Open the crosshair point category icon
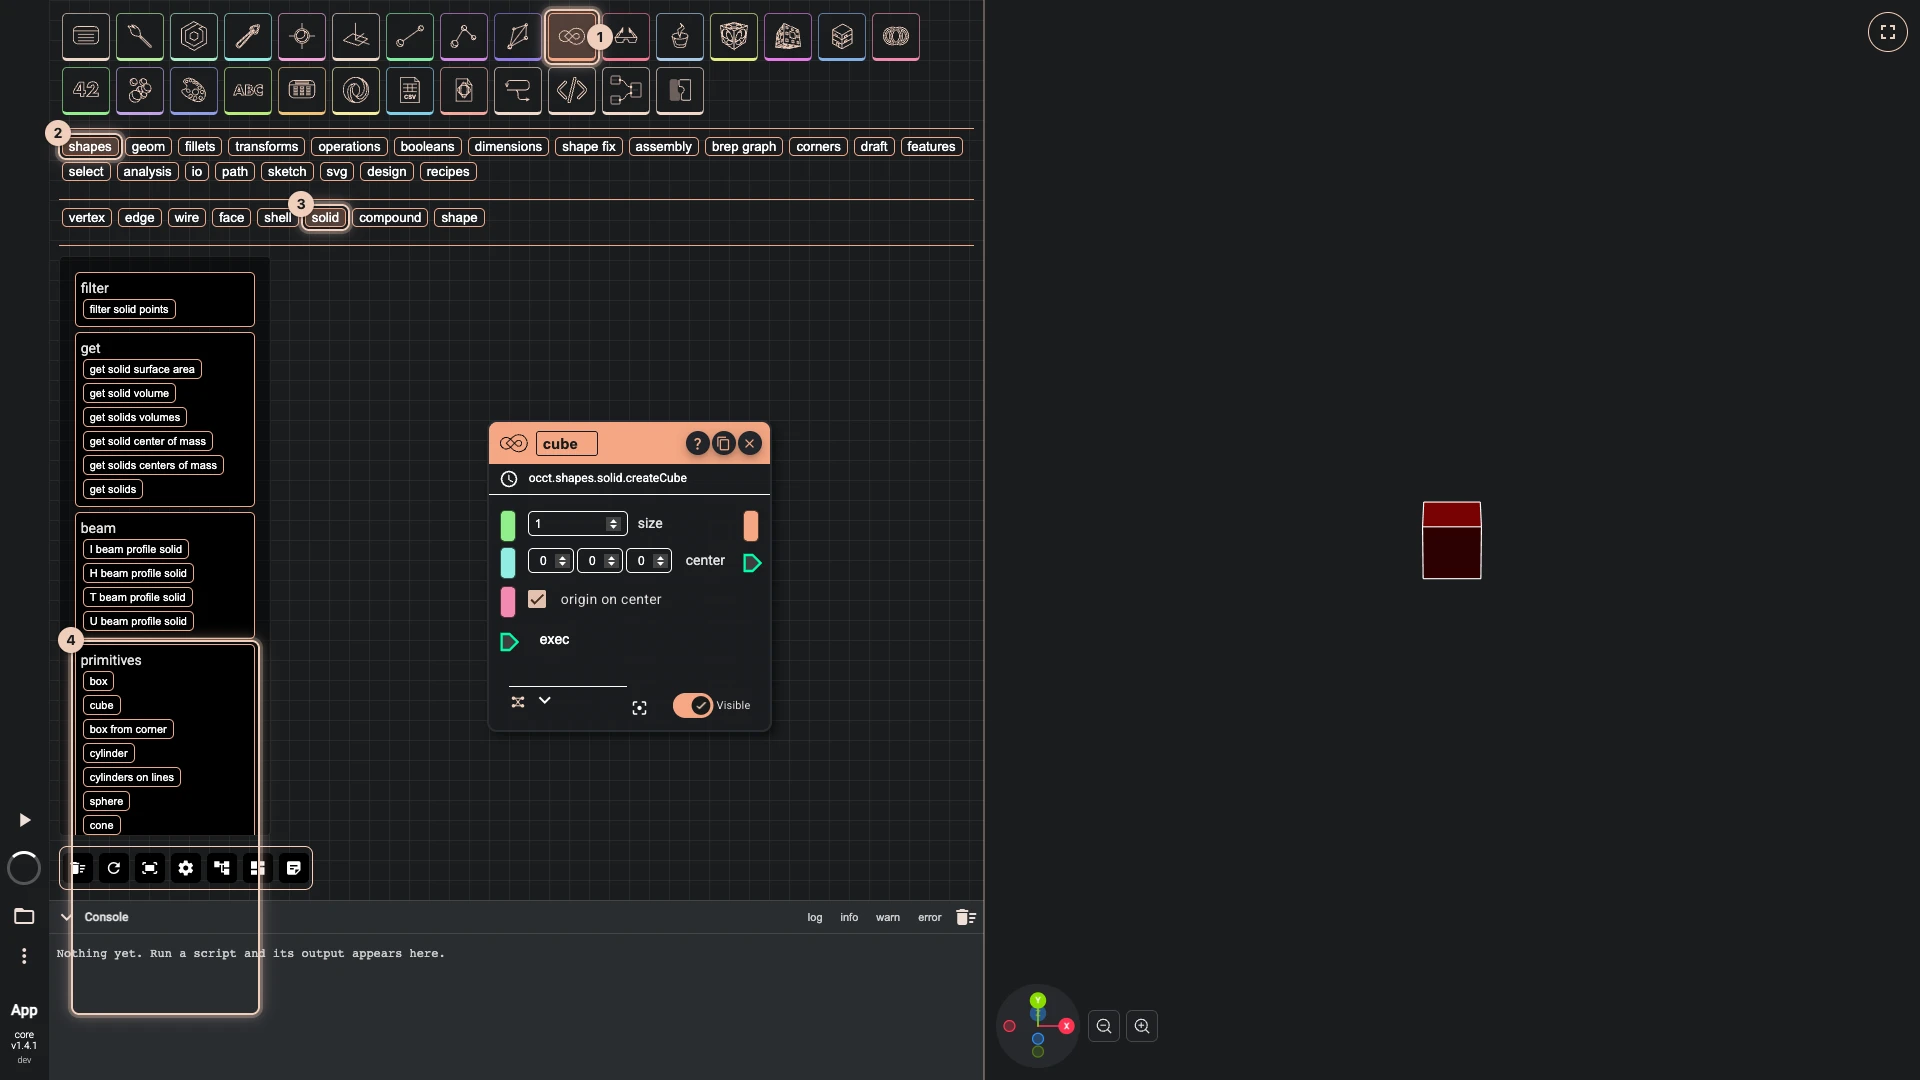This screenshot has height=1080, width=1920. pyautogui.click(x=302, y=37)
